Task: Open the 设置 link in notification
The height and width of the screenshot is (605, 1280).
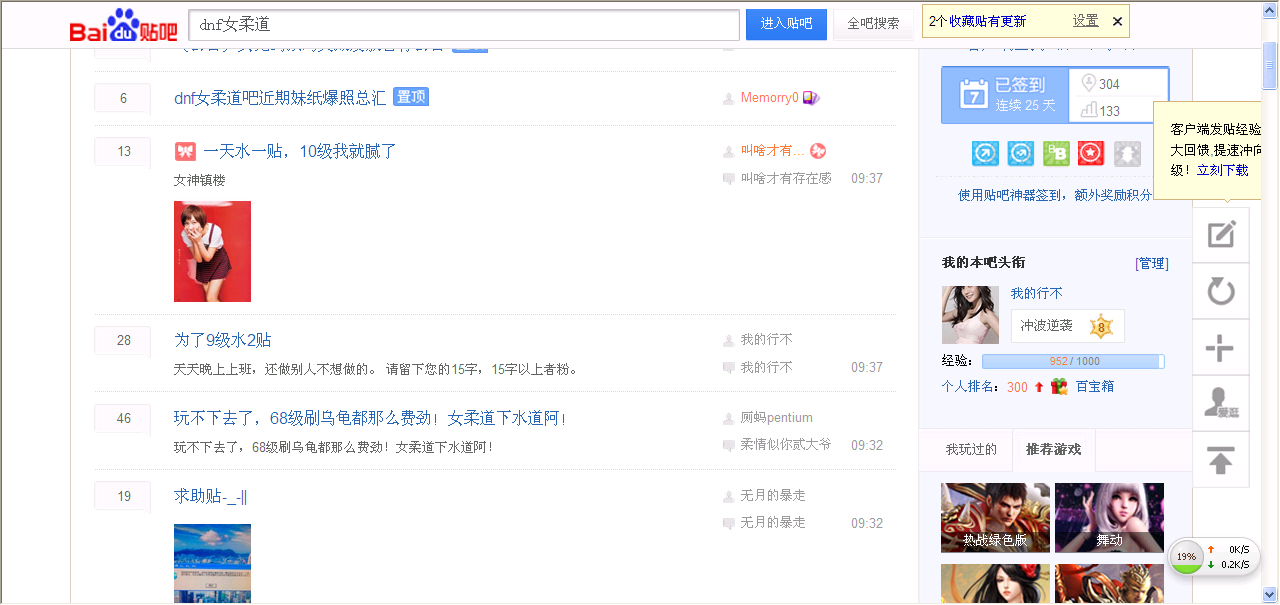Action: (1086, 21)
